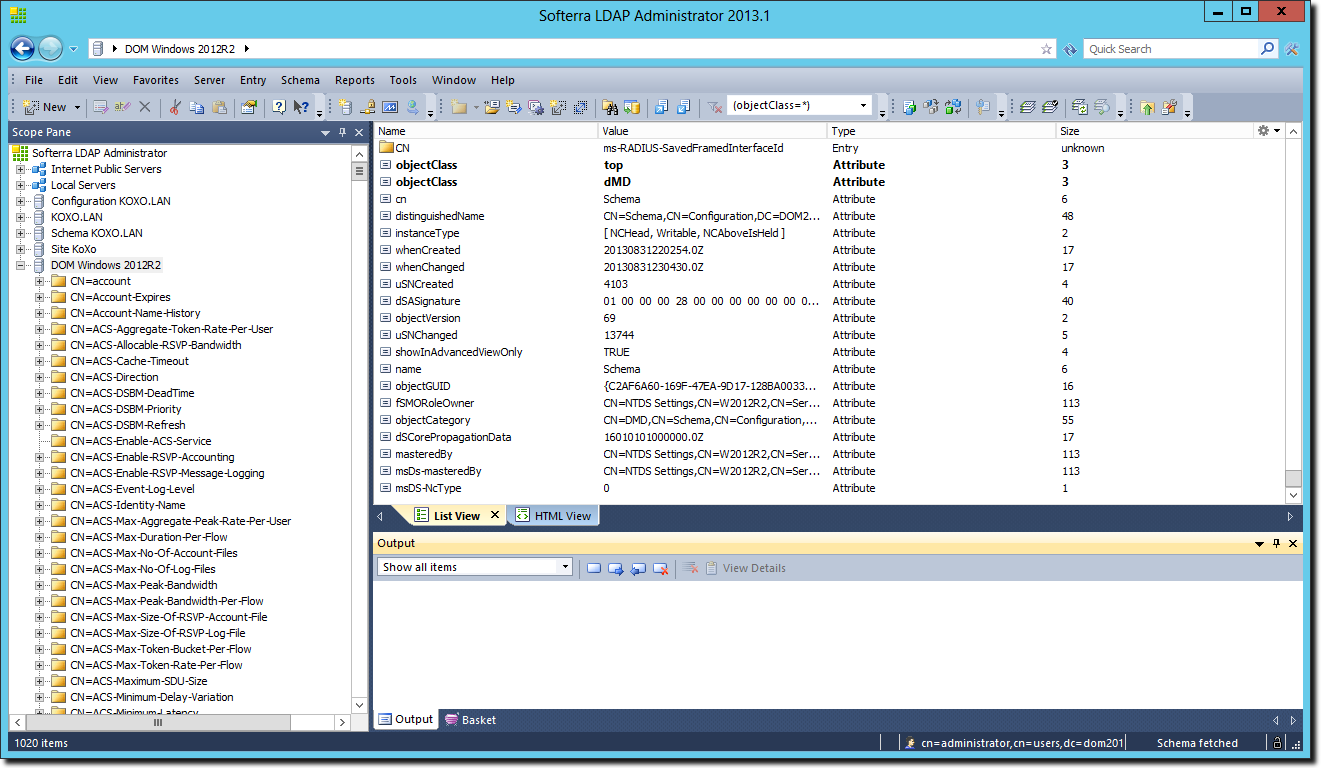Click the settings wrench icon at top right
The width and height of the screenshot is (1321, 768).
click(x=1291, y=49)
